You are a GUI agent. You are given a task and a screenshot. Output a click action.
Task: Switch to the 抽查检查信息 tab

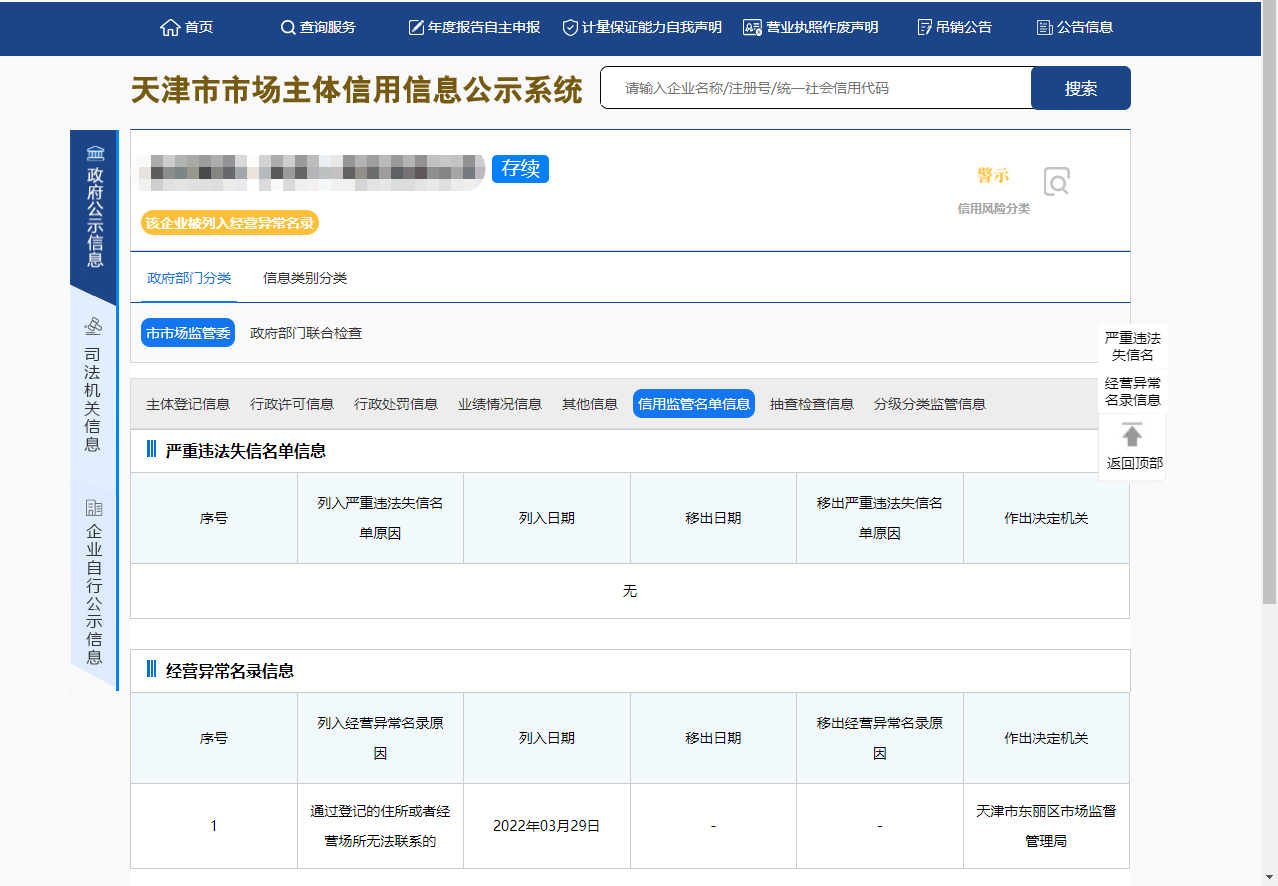pos(812,404)
